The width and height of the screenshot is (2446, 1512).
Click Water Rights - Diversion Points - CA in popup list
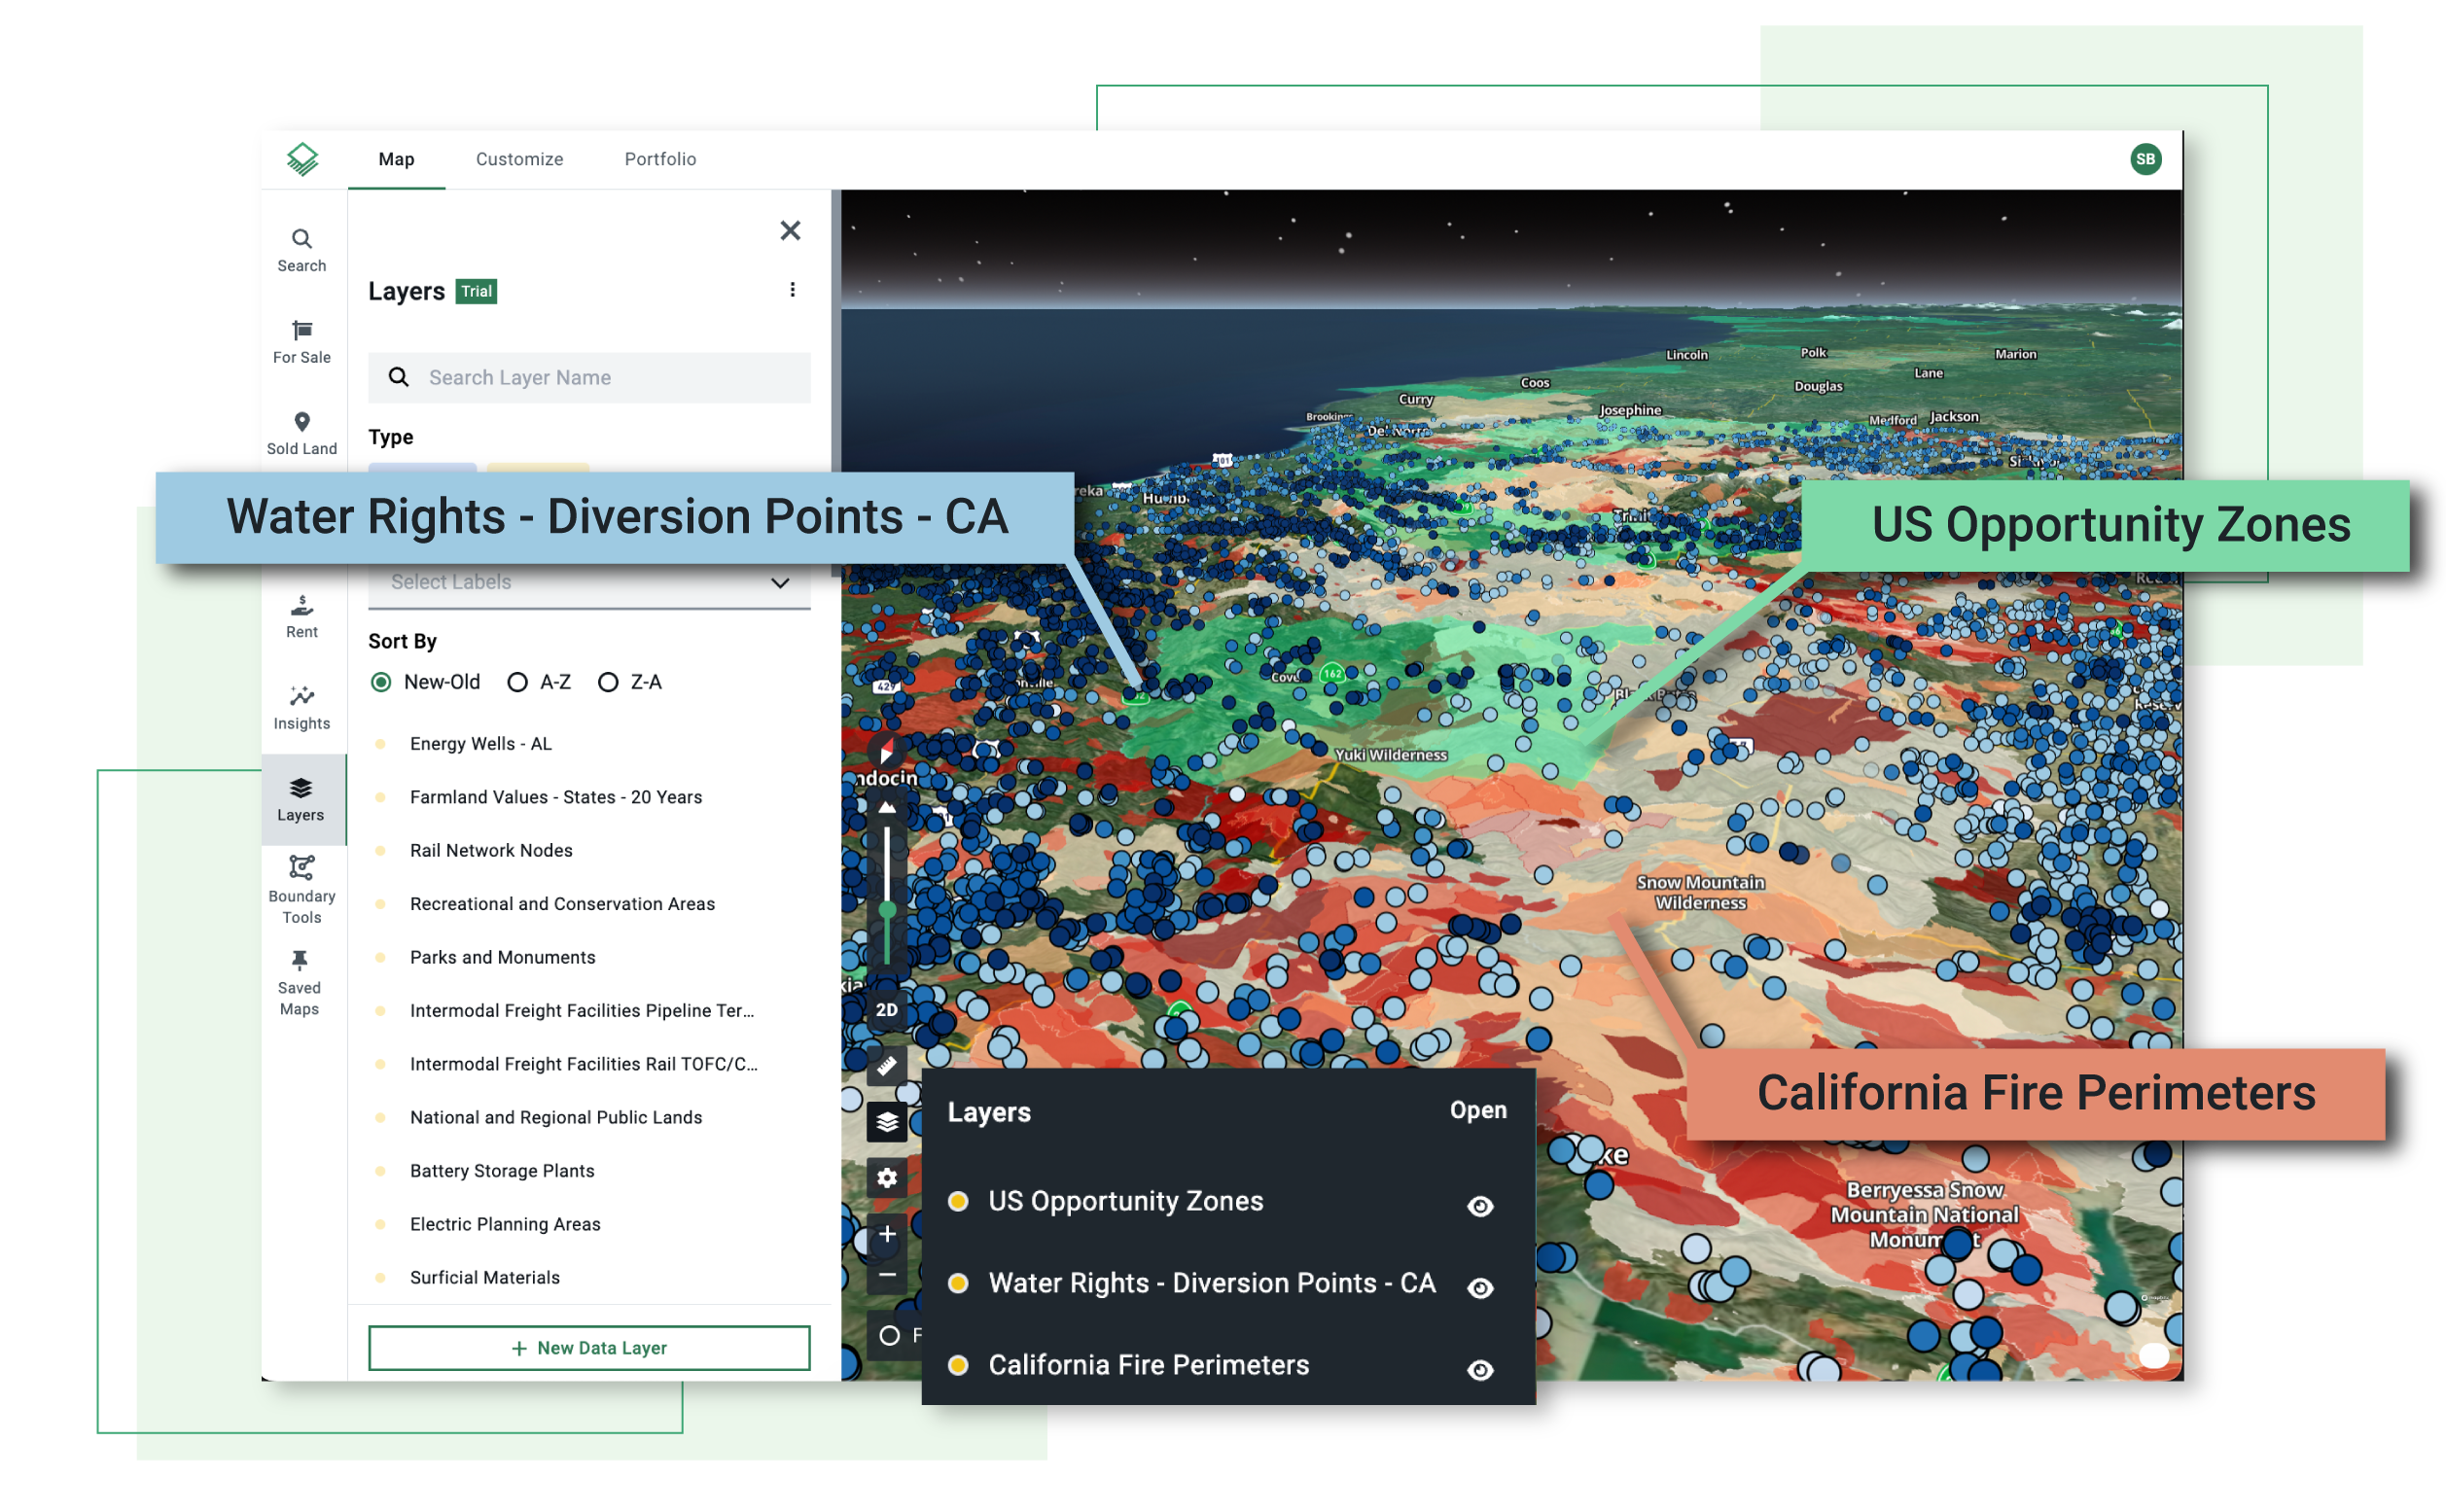1211,1283
